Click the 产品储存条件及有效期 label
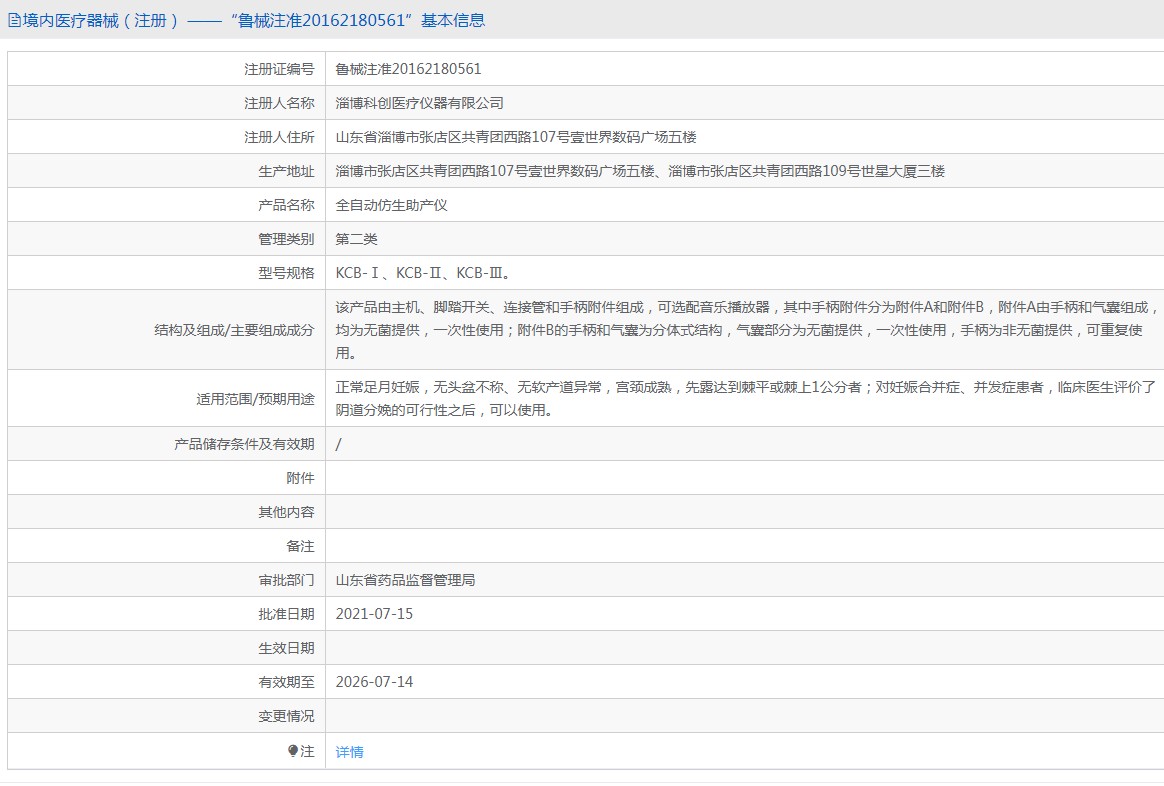This screenshot has width=1164, height=786. click(x=244, y=445)
